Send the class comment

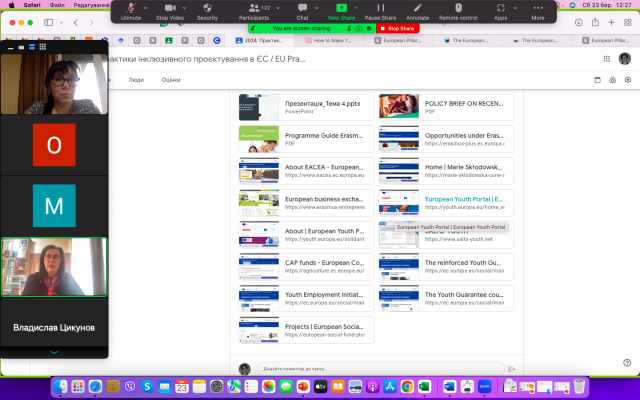tap(511, 369)
